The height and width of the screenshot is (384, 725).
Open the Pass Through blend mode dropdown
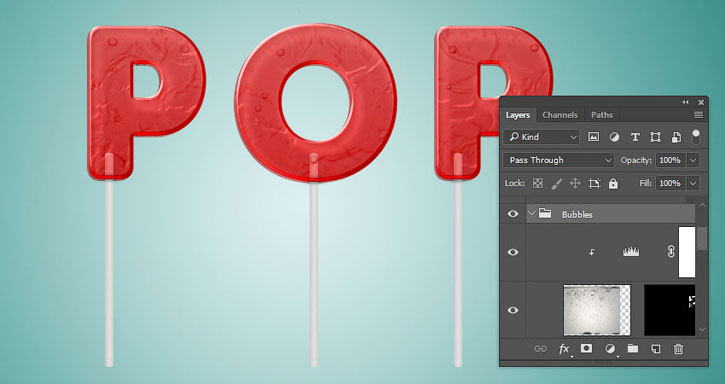559,160
